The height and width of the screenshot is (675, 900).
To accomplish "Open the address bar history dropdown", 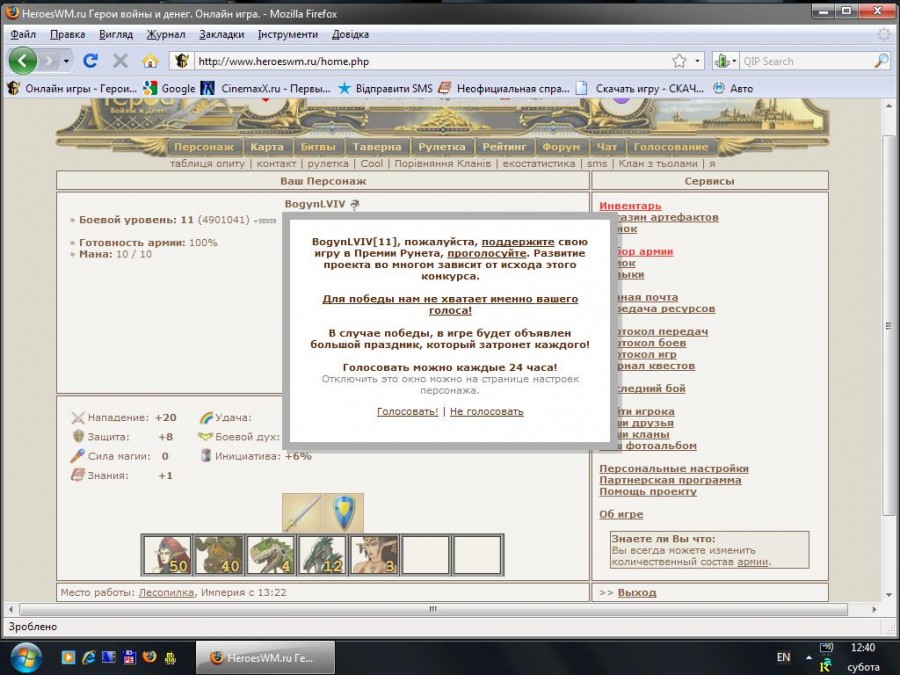I will coord(697,61).
